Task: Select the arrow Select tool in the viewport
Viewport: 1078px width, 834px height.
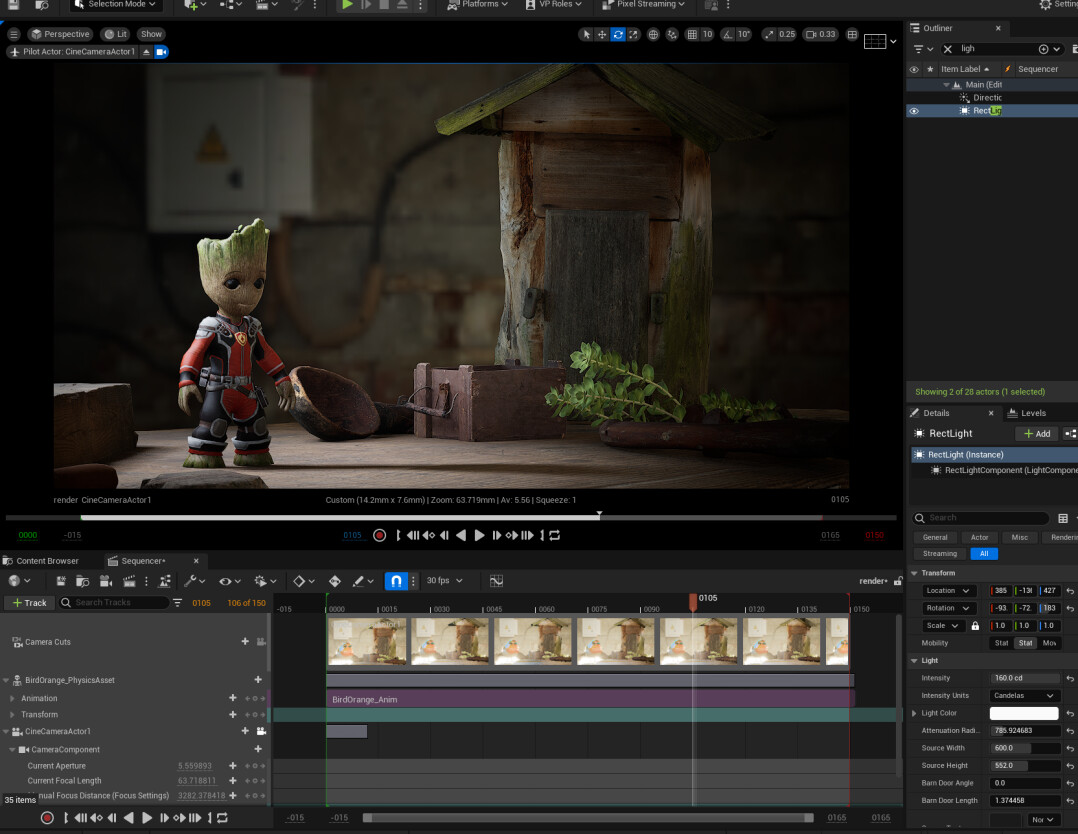Action: point(587,34)
